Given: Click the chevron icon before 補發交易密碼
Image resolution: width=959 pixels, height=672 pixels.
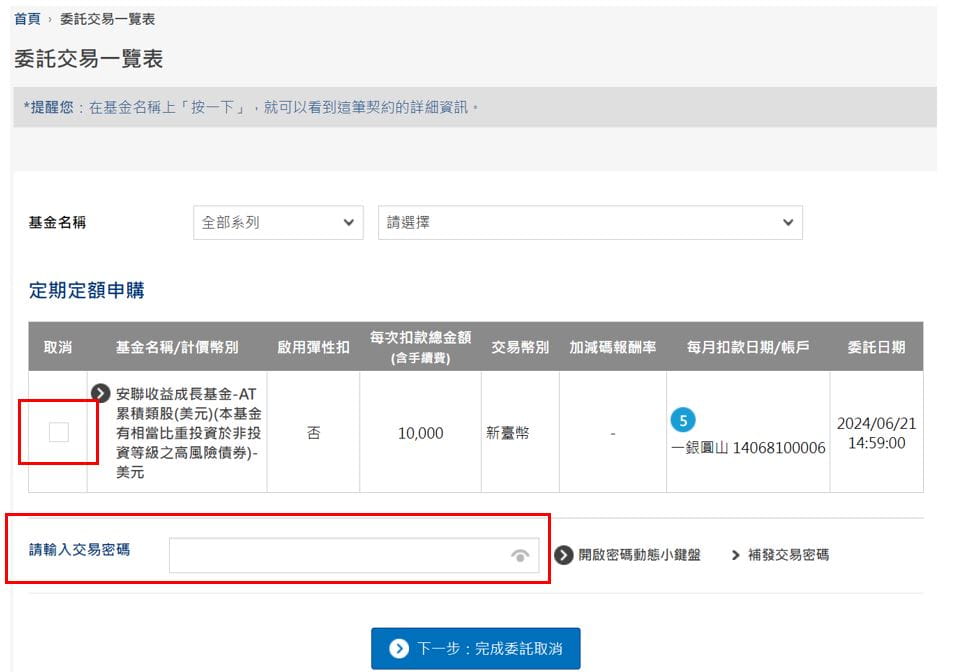Looking at the screenshot, I should 735,555.
